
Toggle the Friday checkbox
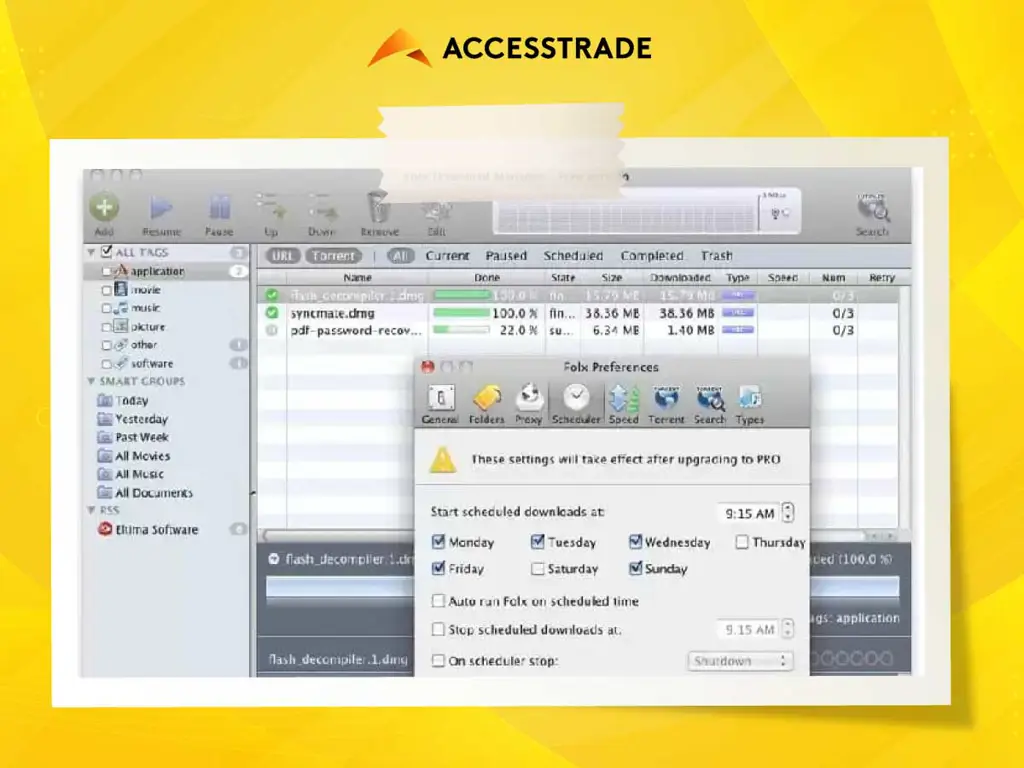[438, 568]
